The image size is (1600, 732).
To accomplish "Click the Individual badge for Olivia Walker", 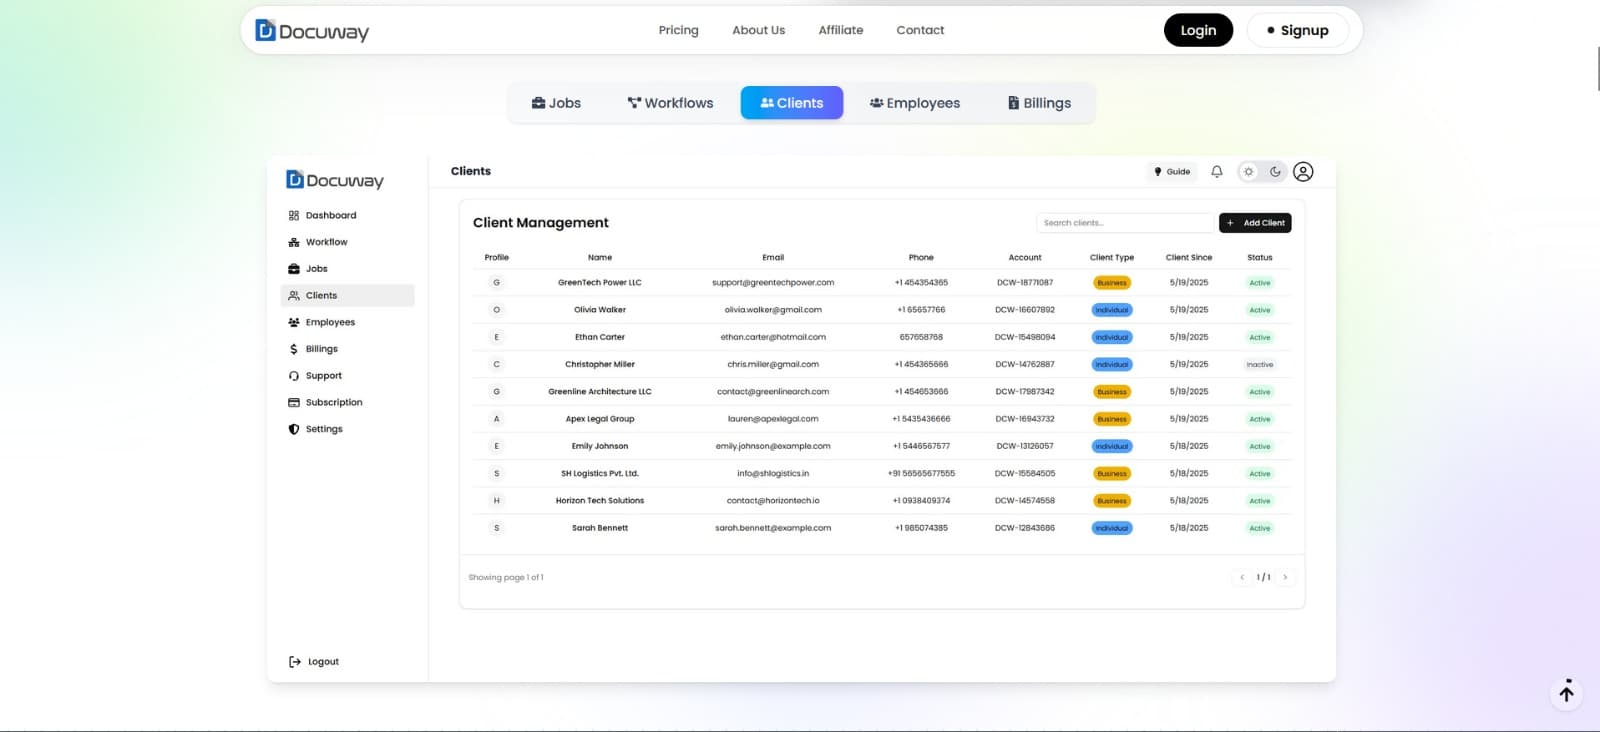I will [1112, 310].
